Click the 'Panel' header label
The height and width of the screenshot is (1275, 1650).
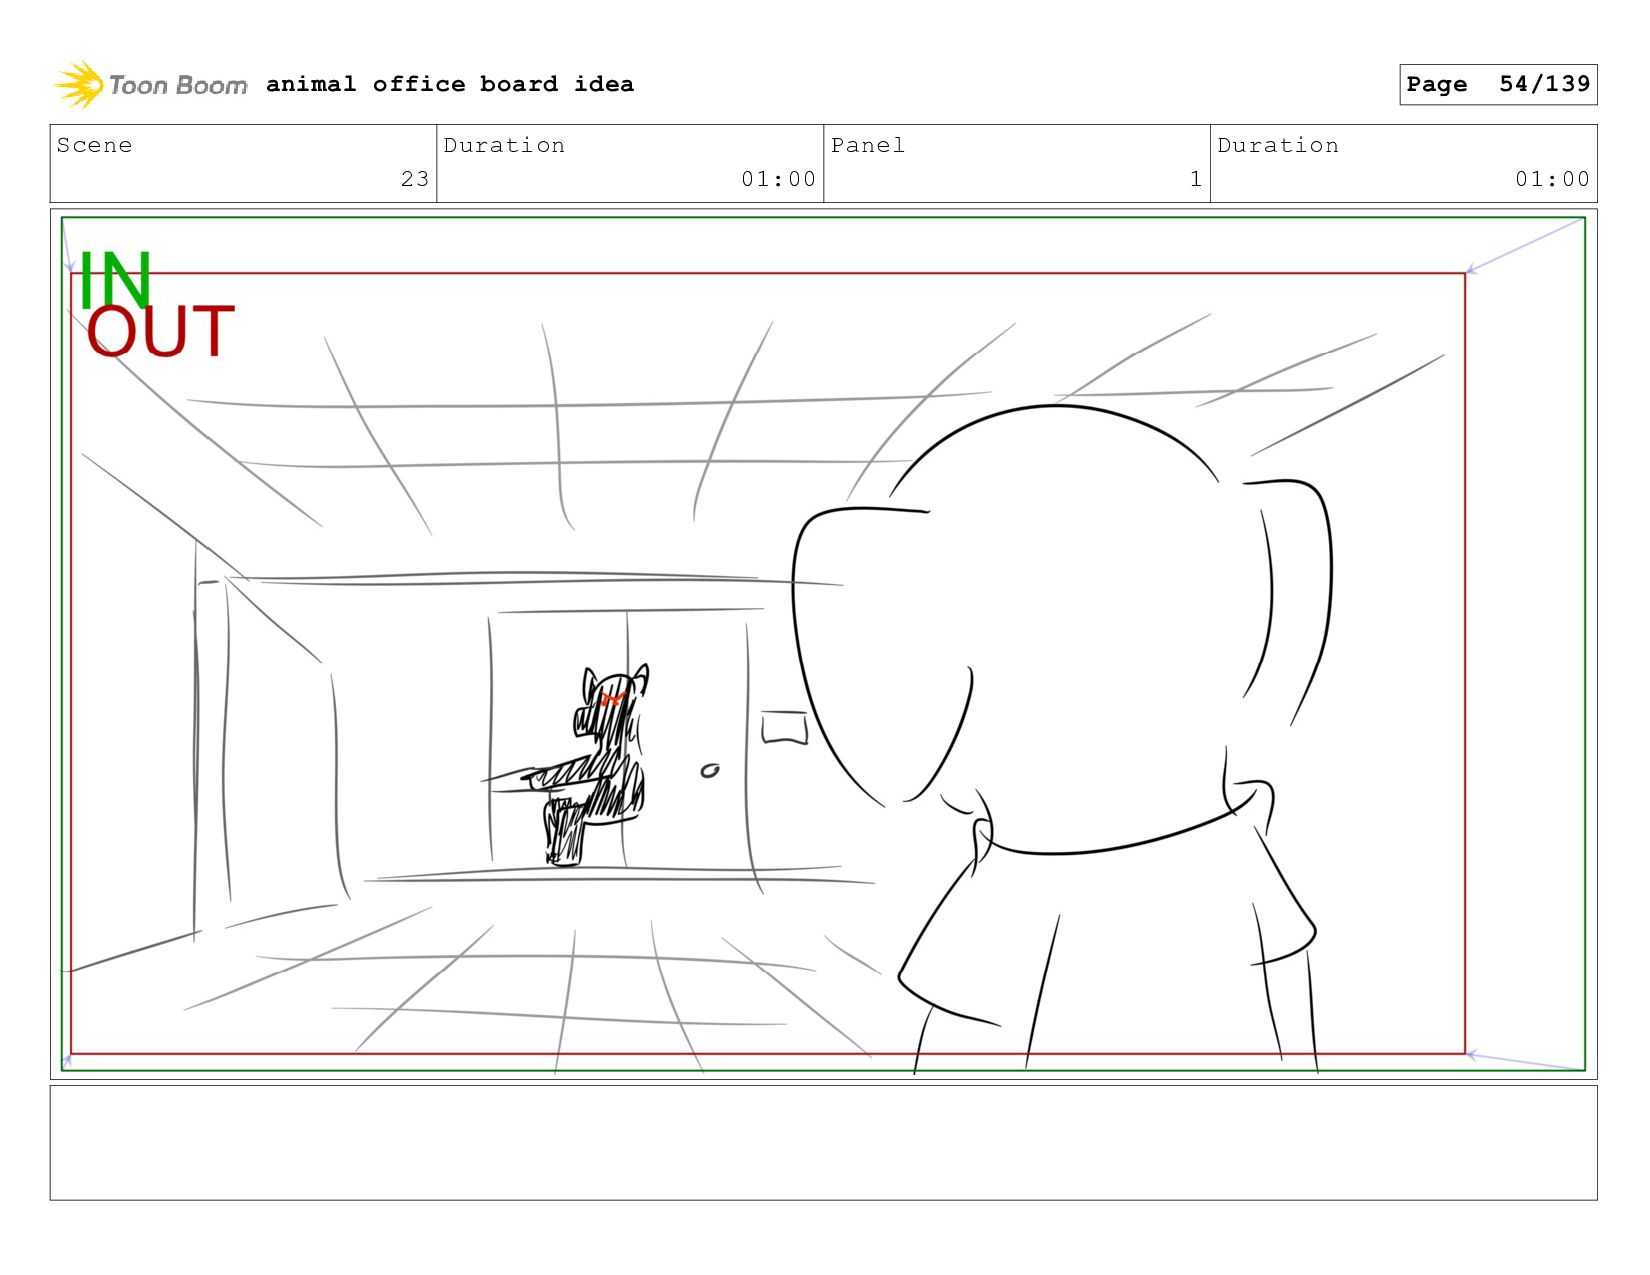coord(868,145)
